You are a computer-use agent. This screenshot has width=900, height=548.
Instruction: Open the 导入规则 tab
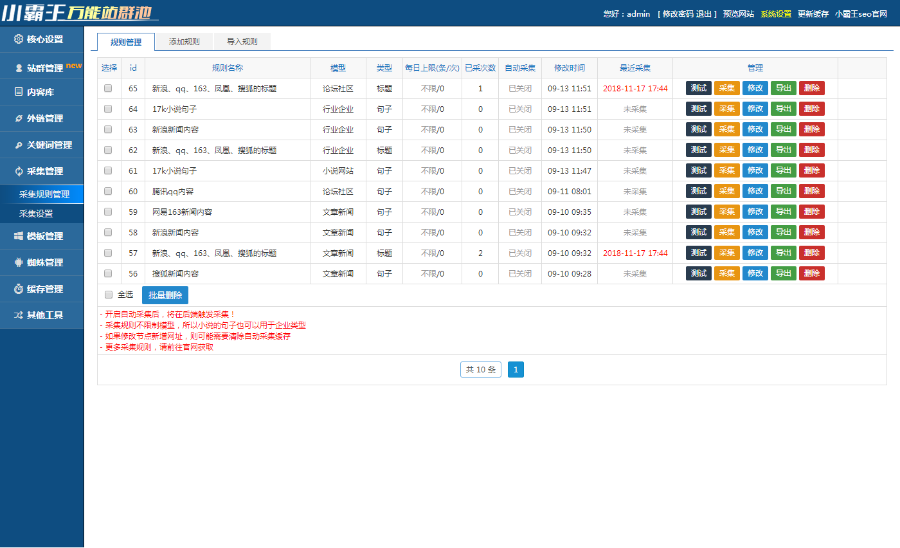(242, 42)
